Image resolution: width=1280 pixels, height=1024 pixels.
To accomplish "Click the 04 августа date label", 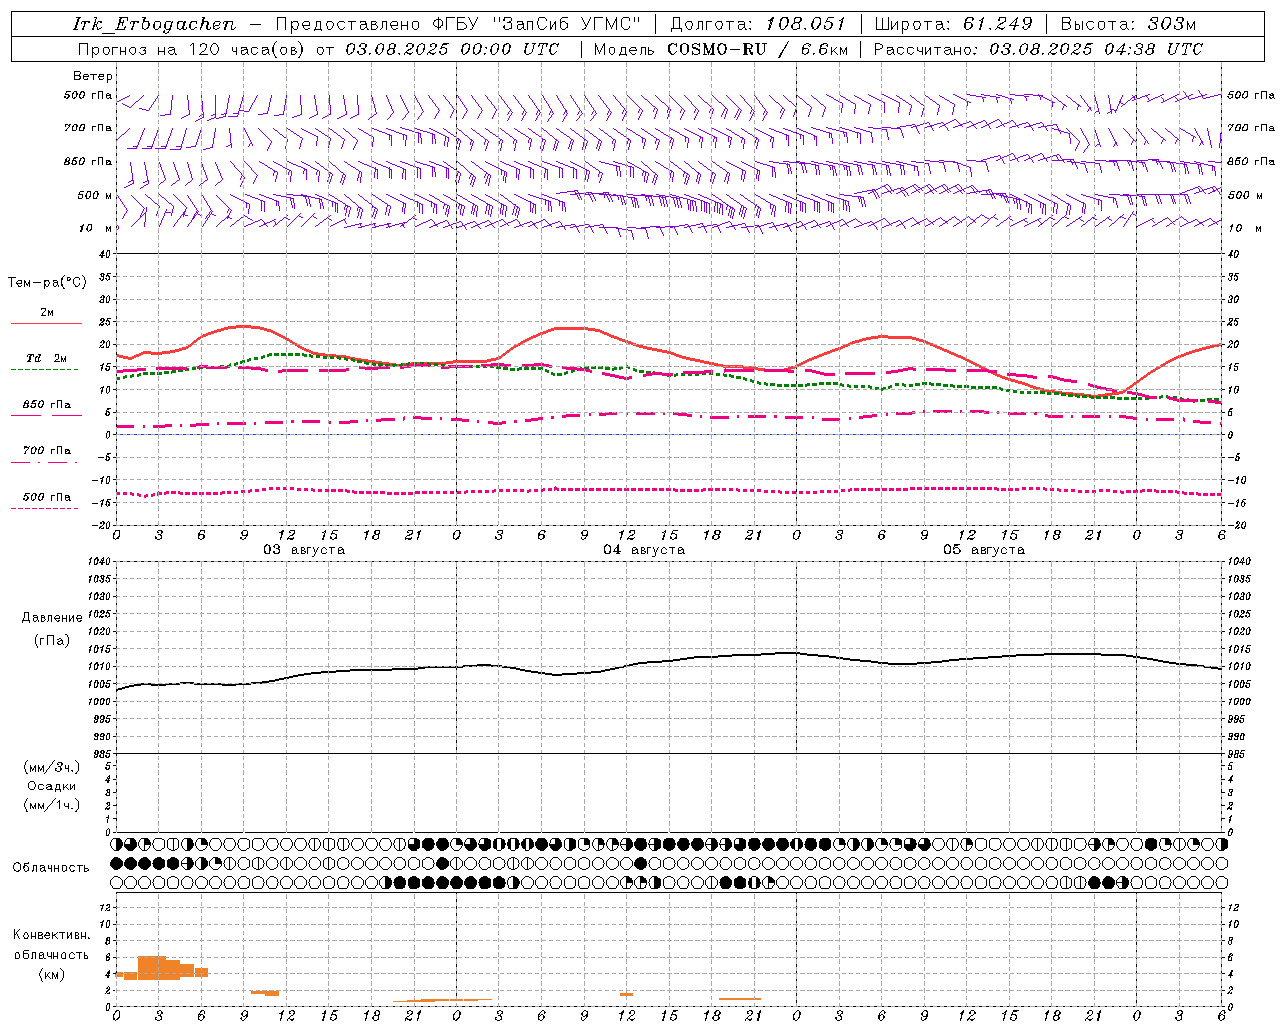I will click(644, 550).
